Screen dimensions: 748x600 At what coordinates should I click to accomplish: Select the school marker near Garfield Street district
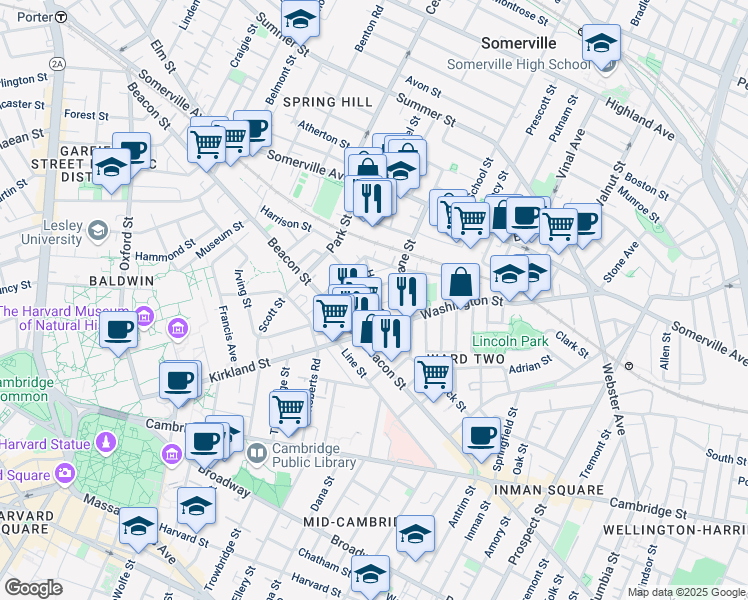(x=111, y=167)
